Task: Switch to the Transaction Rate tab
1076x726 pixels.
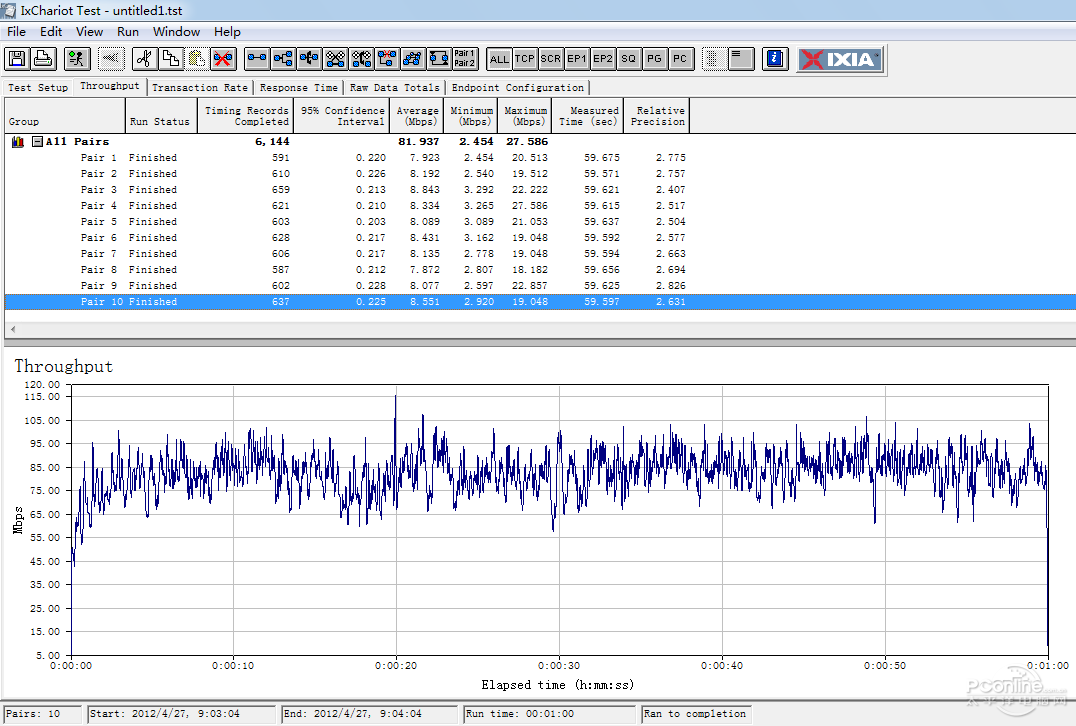Action: [200, 88]
